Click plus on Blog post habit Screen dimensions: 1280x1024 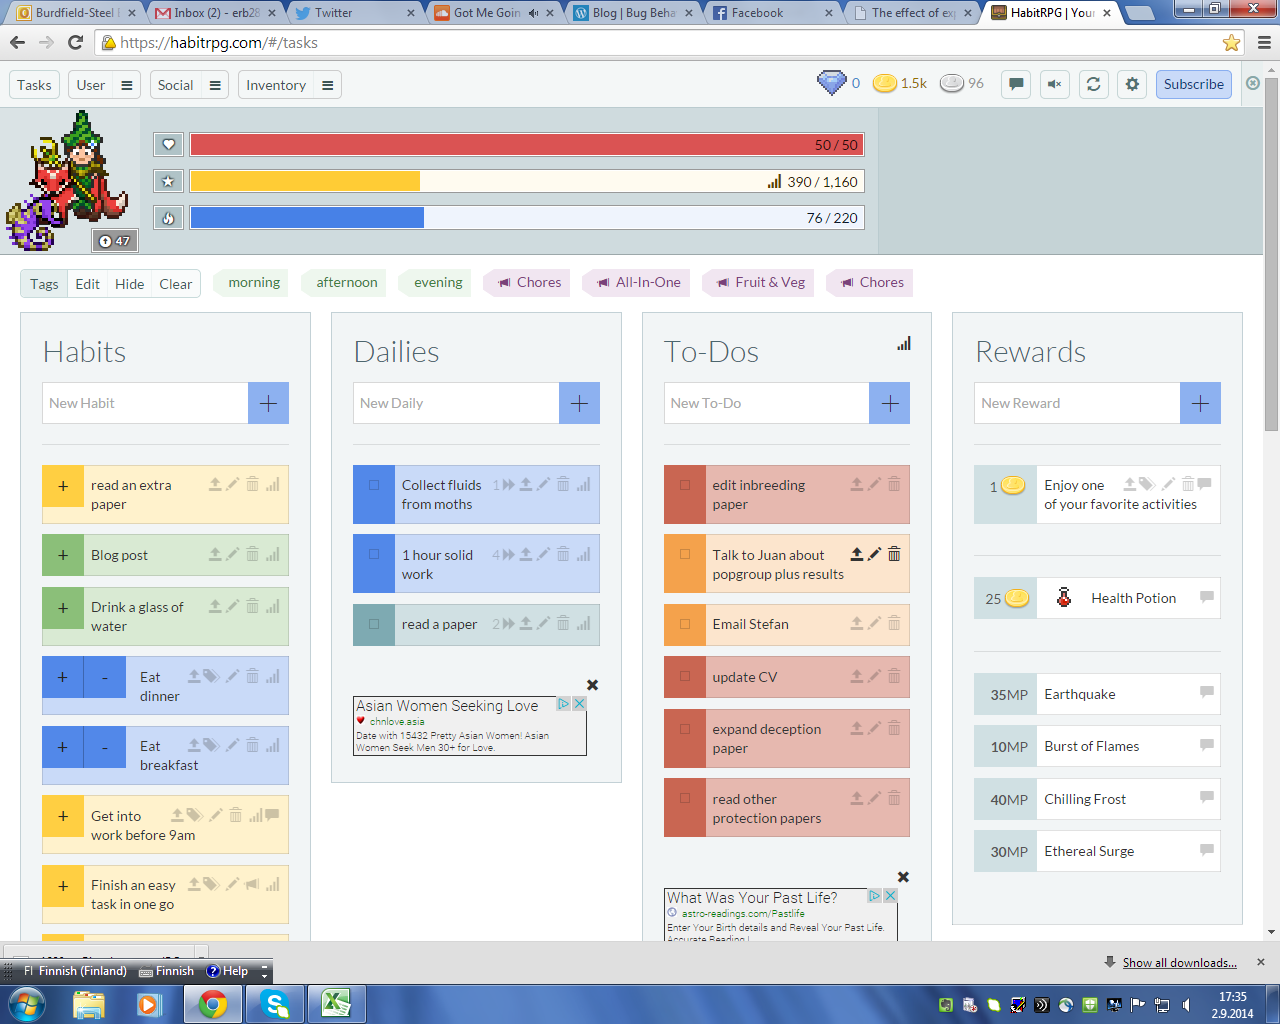click(63, 555)
